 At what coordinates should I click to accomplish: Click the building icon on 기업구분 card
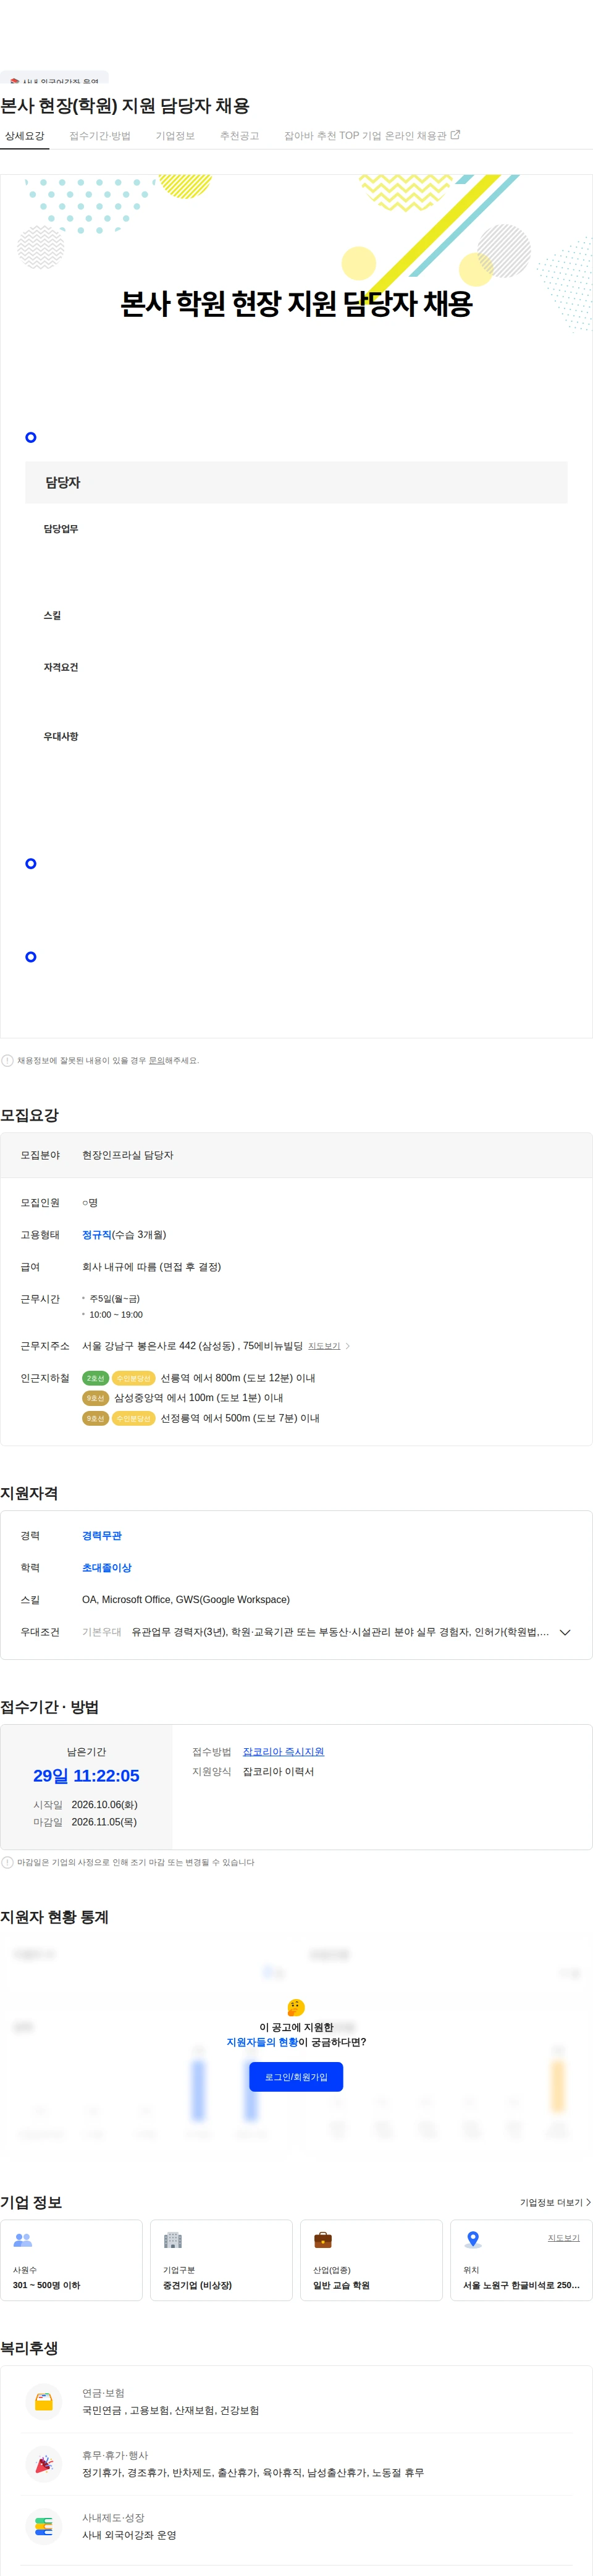[x=173, y=2240]
